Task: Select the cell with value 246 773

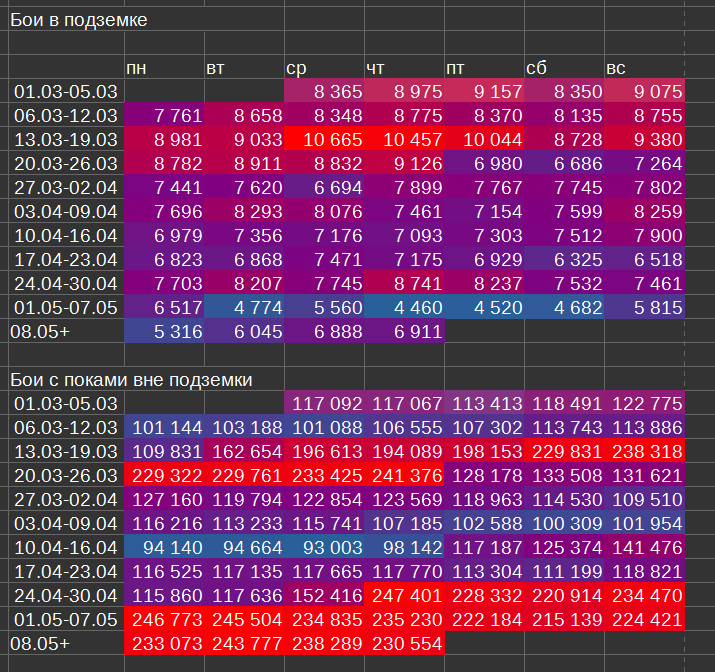Action: click(x=164, y=620)
